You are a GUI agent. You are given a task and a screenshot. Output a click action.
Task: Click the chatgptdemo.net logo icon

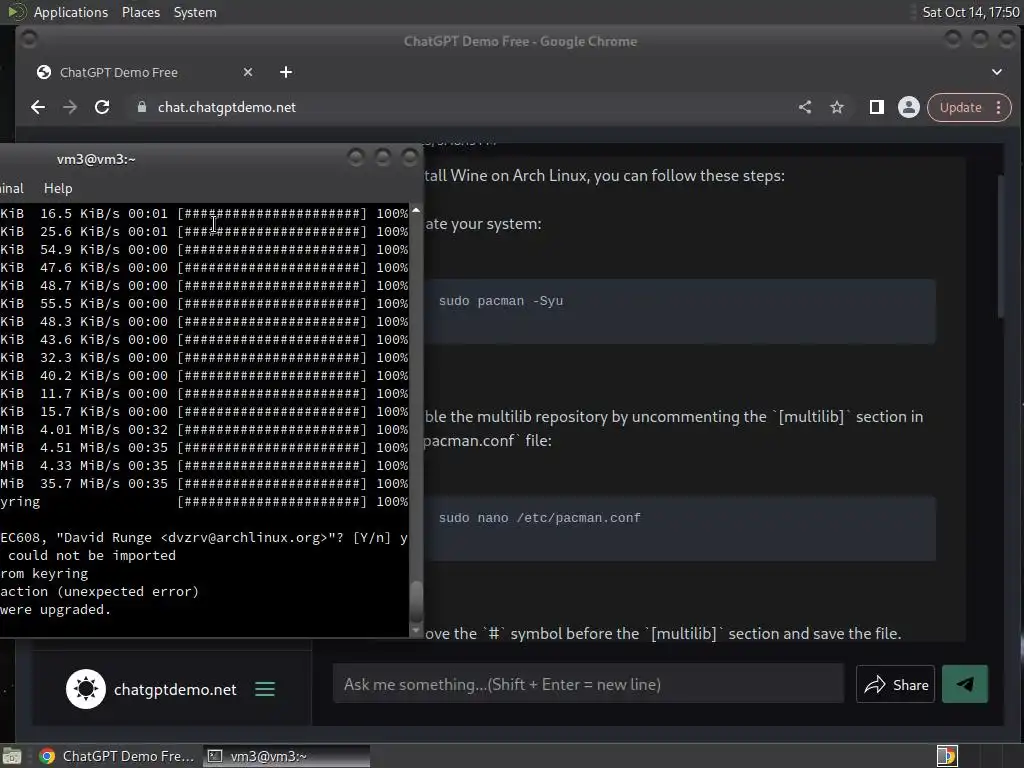pyautogui.click(x=86, y=689)
